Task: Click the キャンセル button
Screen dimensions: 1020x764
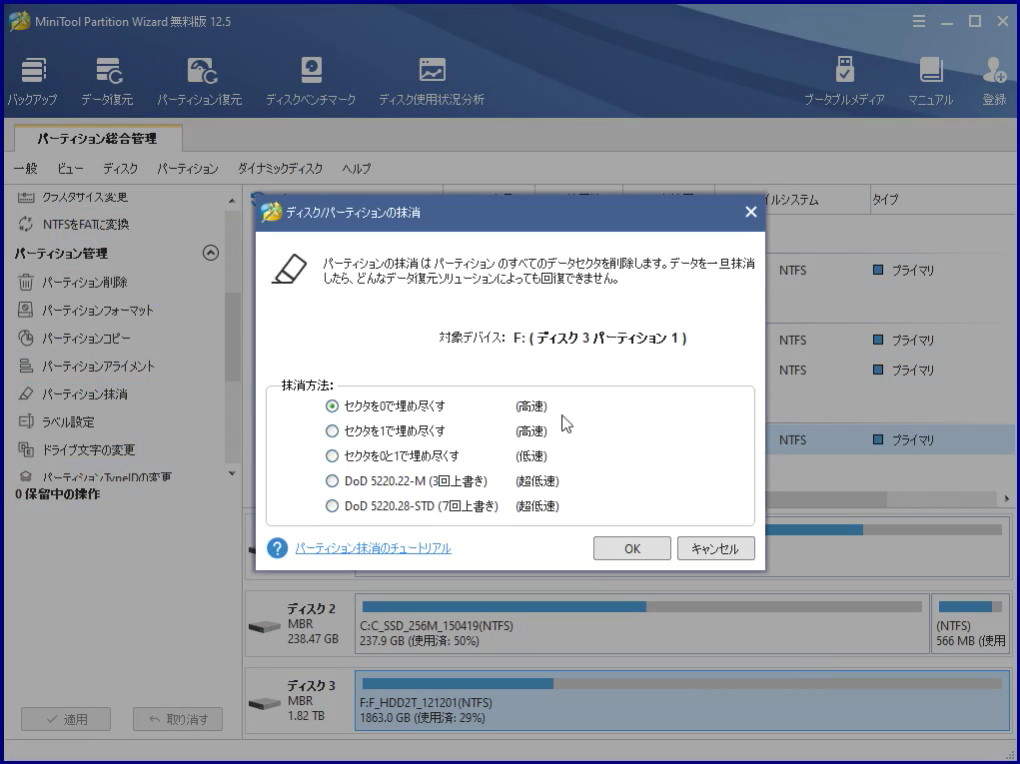Action: [716, 549]
